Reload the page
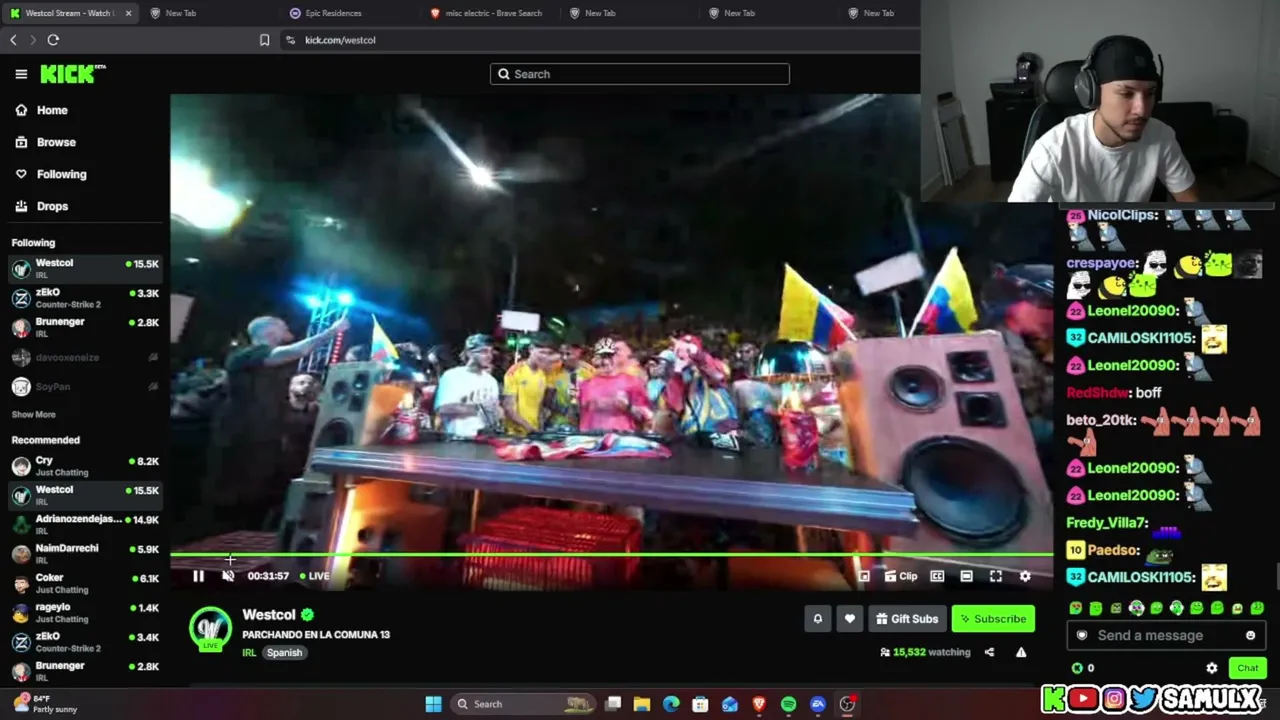 (x=53, y=40)
